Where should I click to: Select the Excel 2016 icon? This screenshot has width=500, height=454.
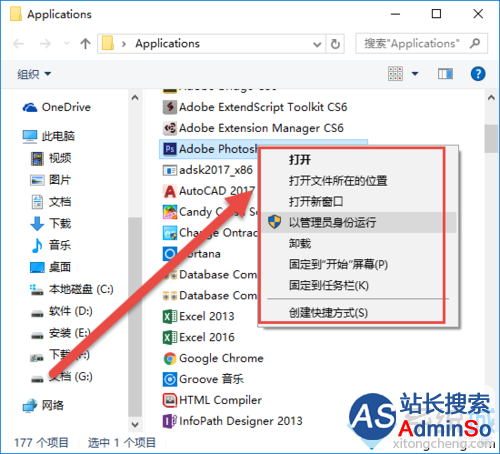point(170,337)
